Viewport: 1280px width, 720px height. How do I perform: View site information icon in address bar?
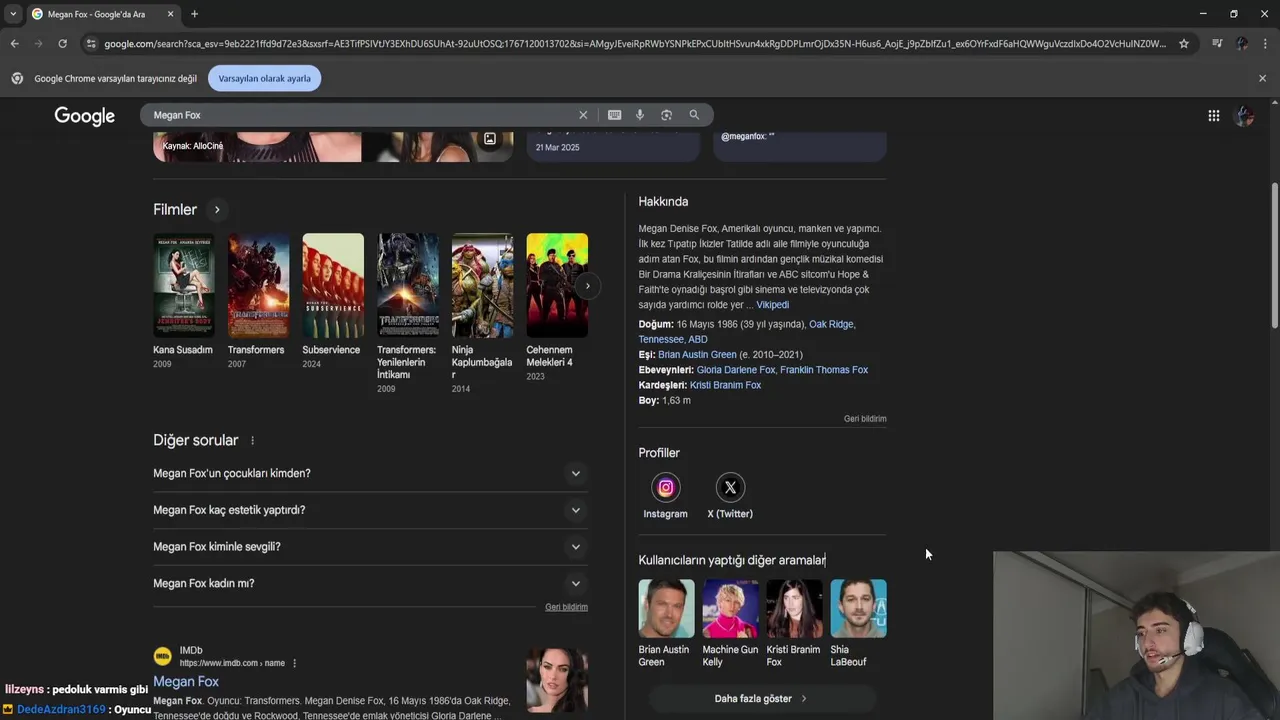click(x=91, y=44)
